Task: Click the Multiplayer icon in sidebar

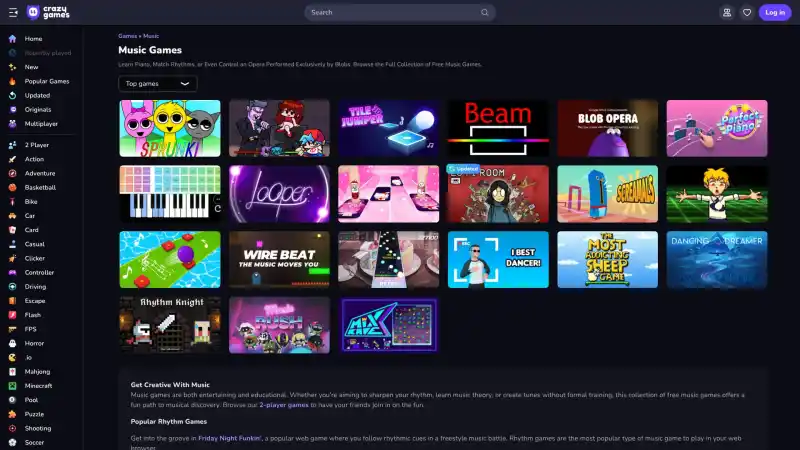Action: point(12,124)
